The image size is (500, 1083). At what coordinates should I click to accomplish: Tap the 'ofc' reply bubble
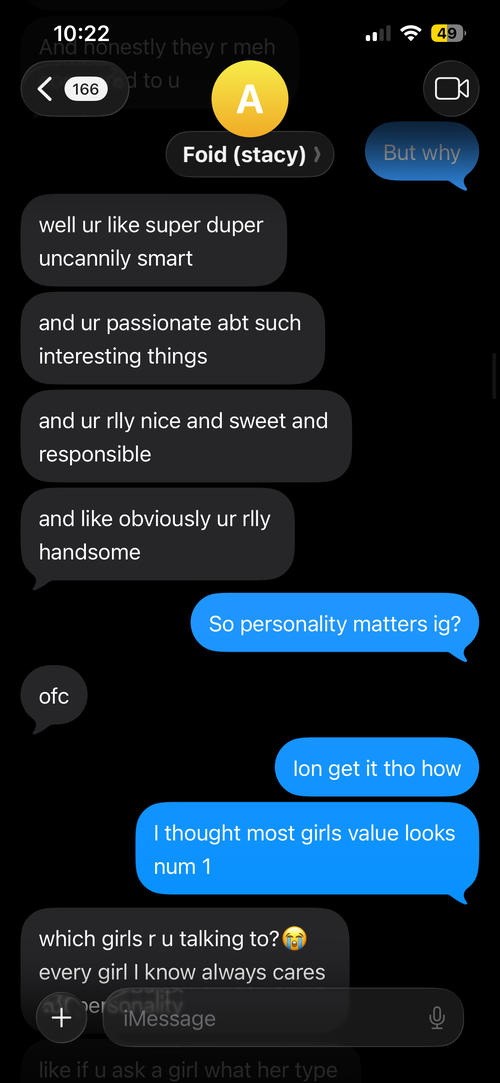(55, 696)
